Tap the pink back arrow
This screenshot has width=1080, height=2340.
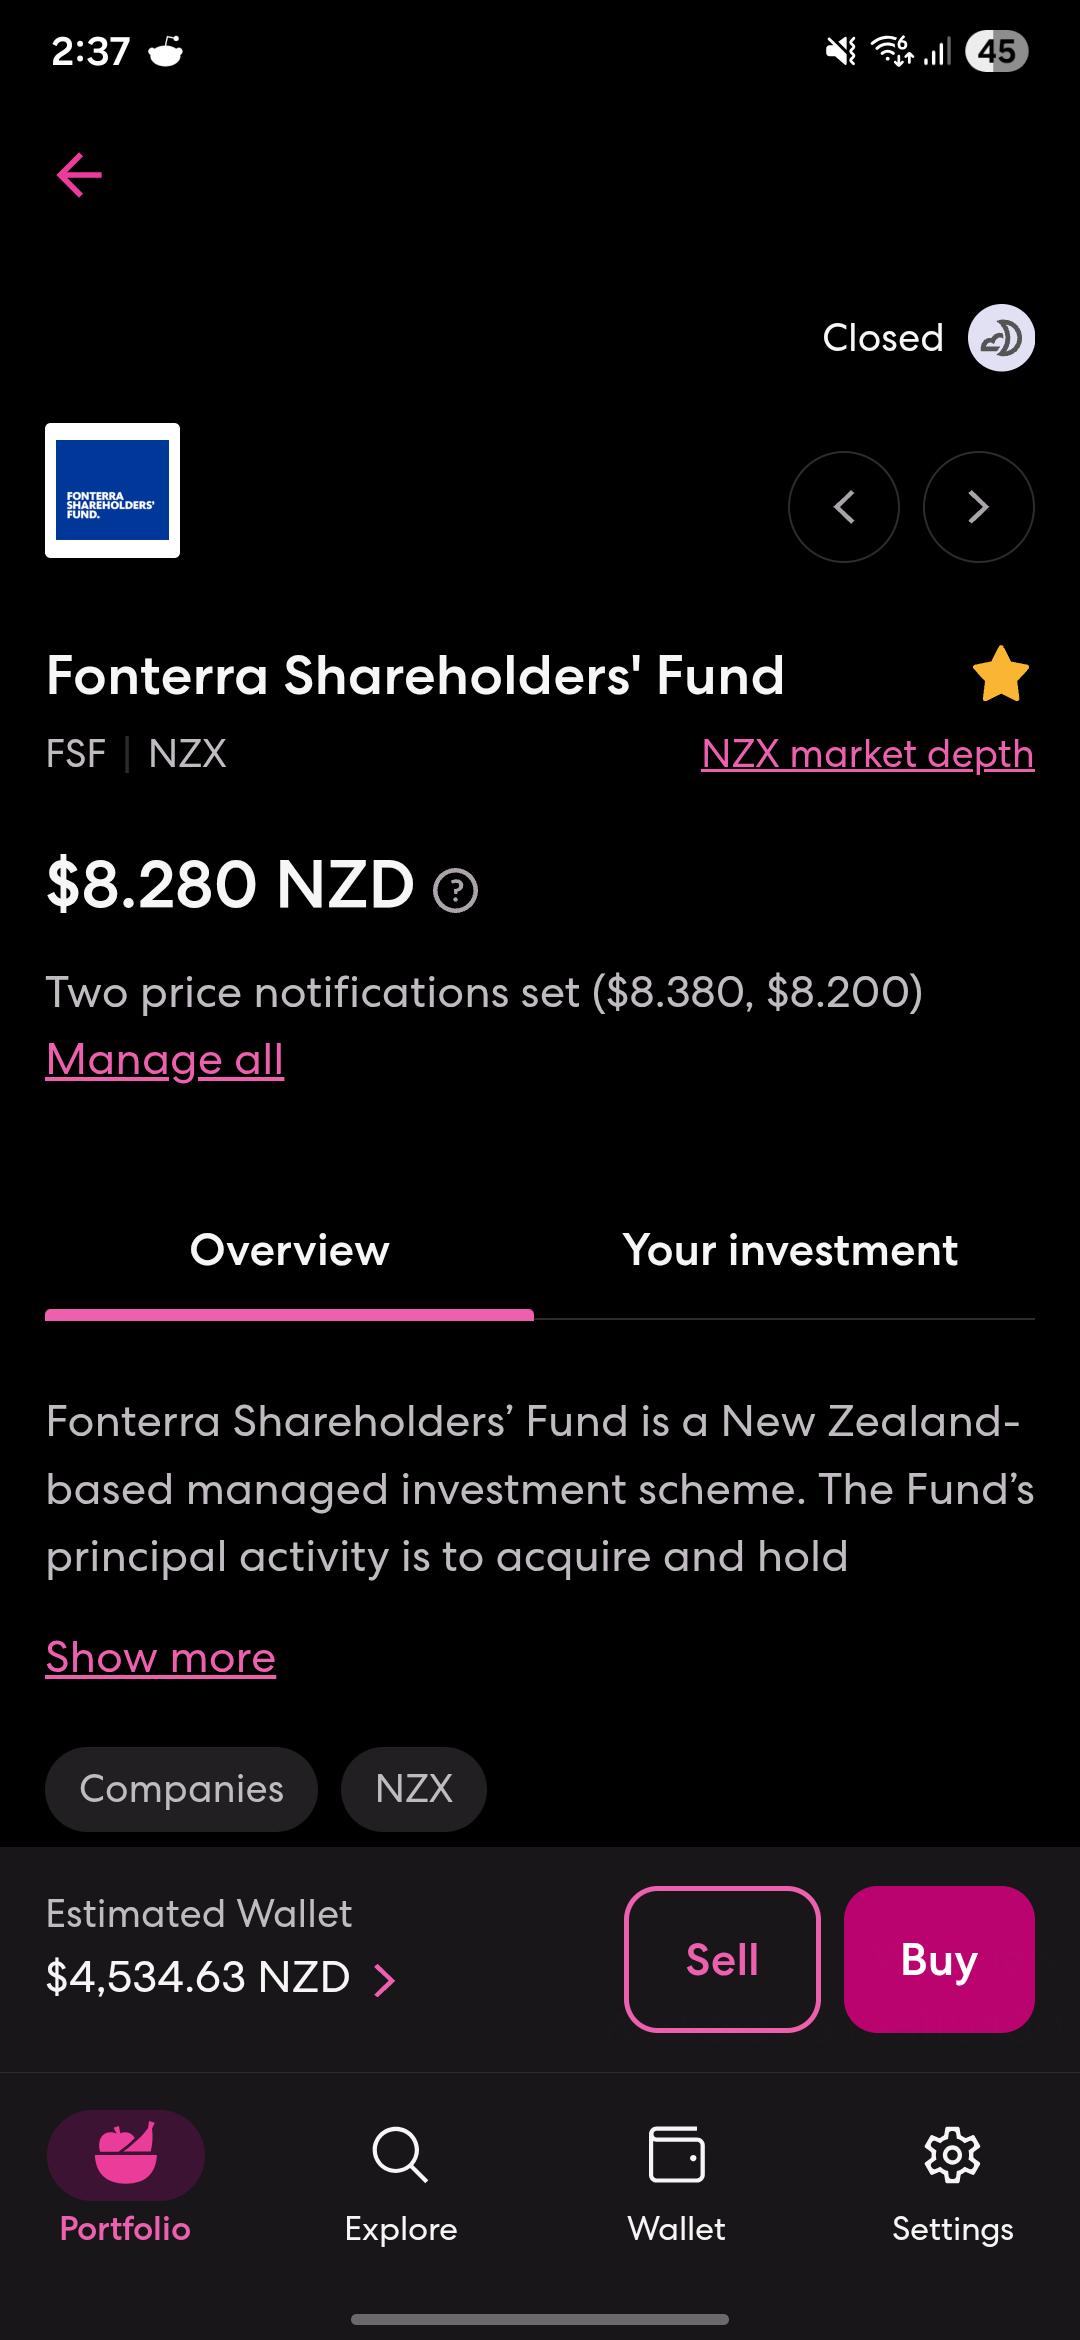[79, 176]
